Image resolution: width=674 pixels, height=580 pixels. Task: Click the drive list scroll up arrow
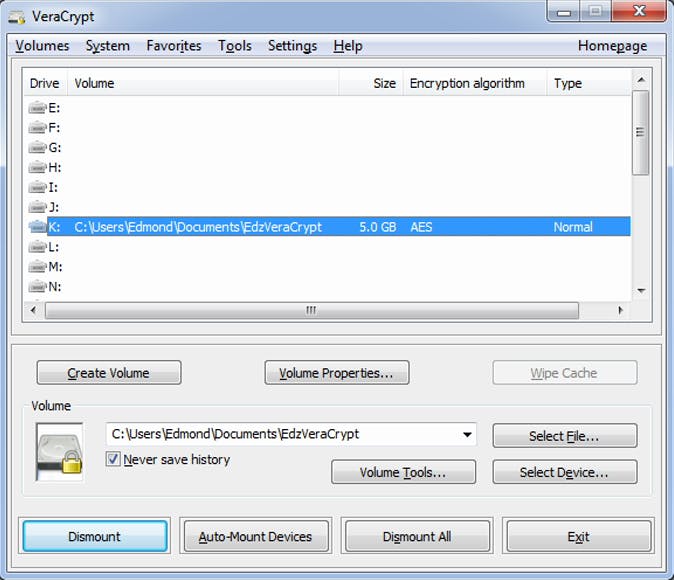click(x=640, y=80)
